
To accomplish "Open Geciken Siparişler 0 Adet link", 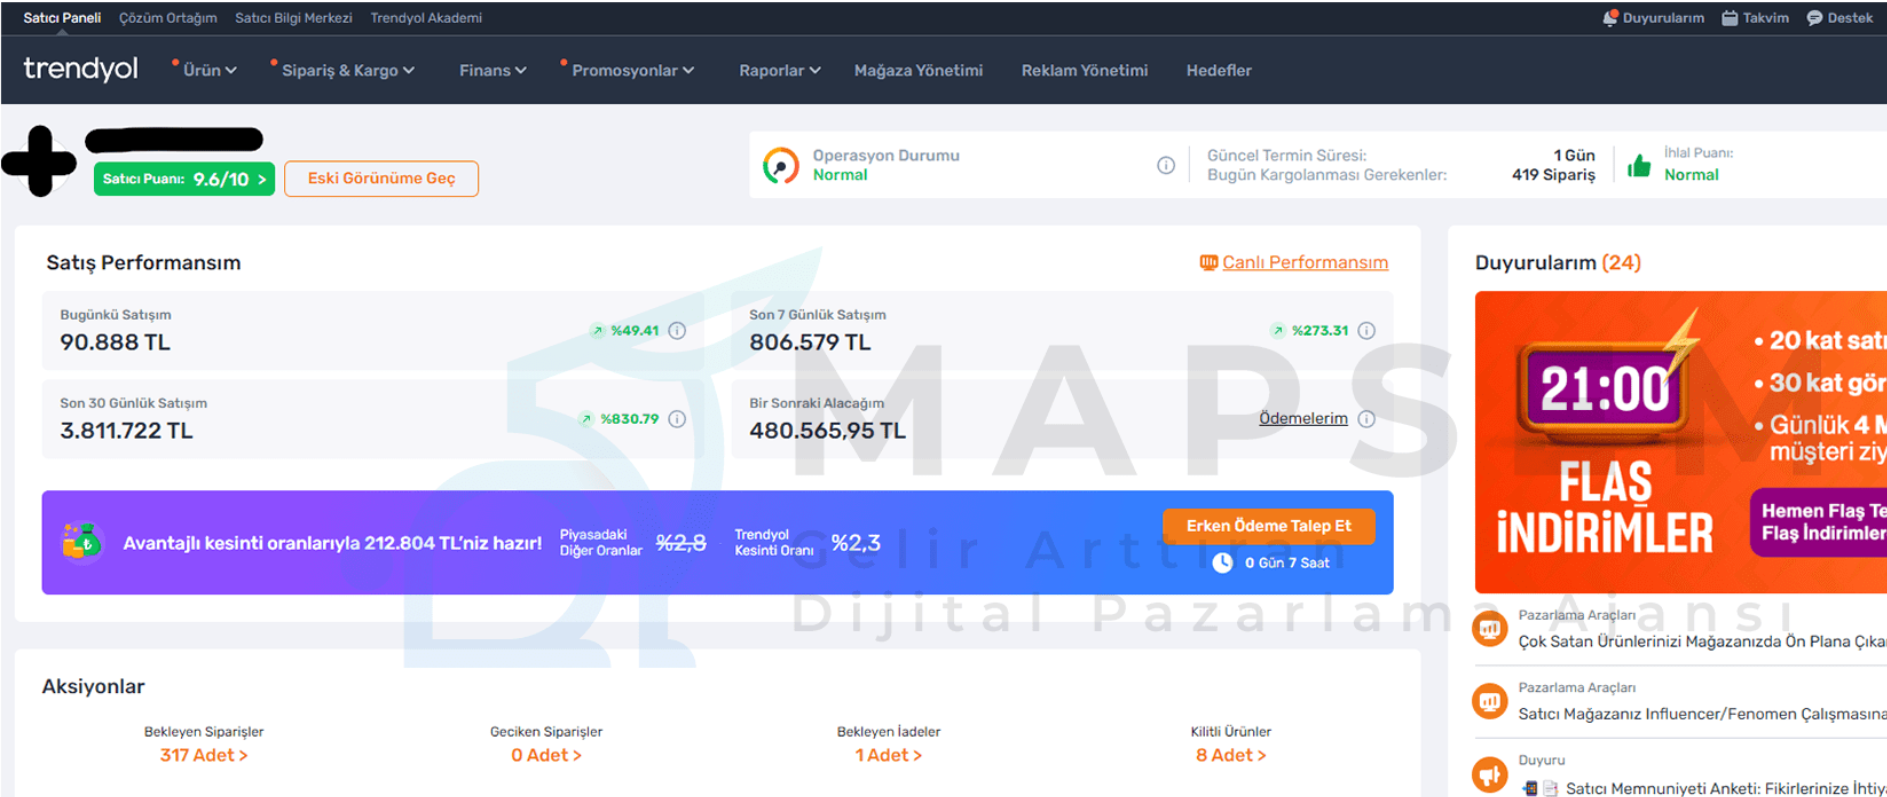I will pos(546,755).
